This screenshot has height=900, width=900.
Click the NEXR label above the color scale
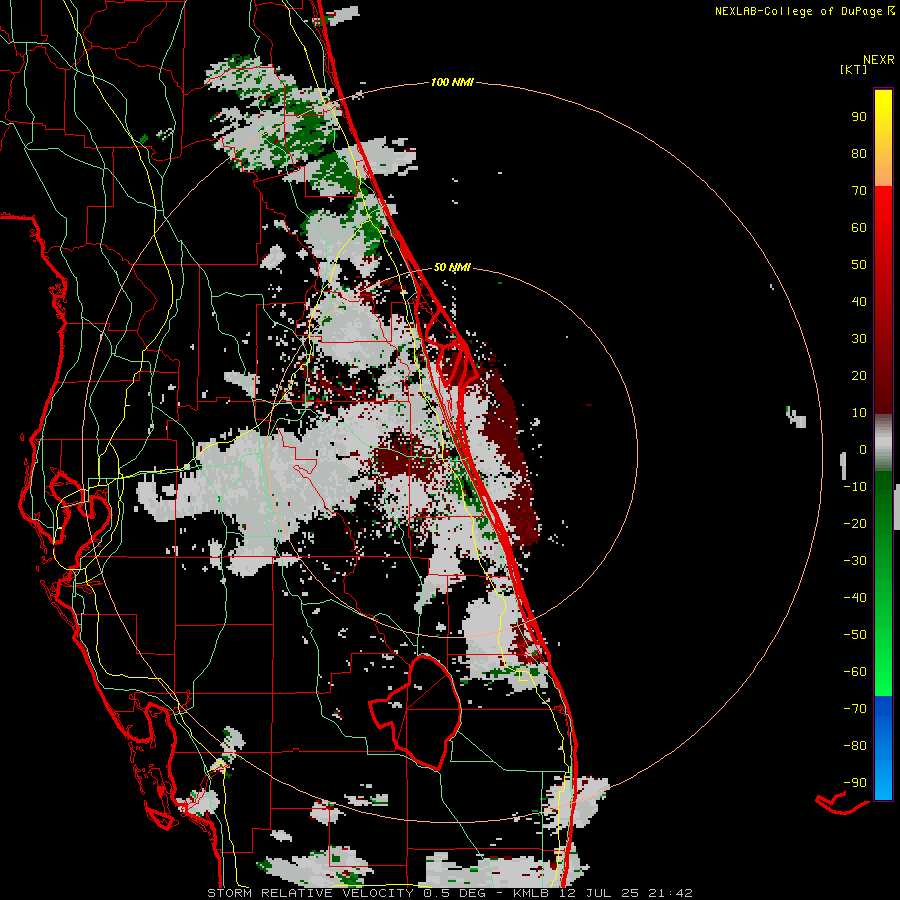[x=879, y=60]
